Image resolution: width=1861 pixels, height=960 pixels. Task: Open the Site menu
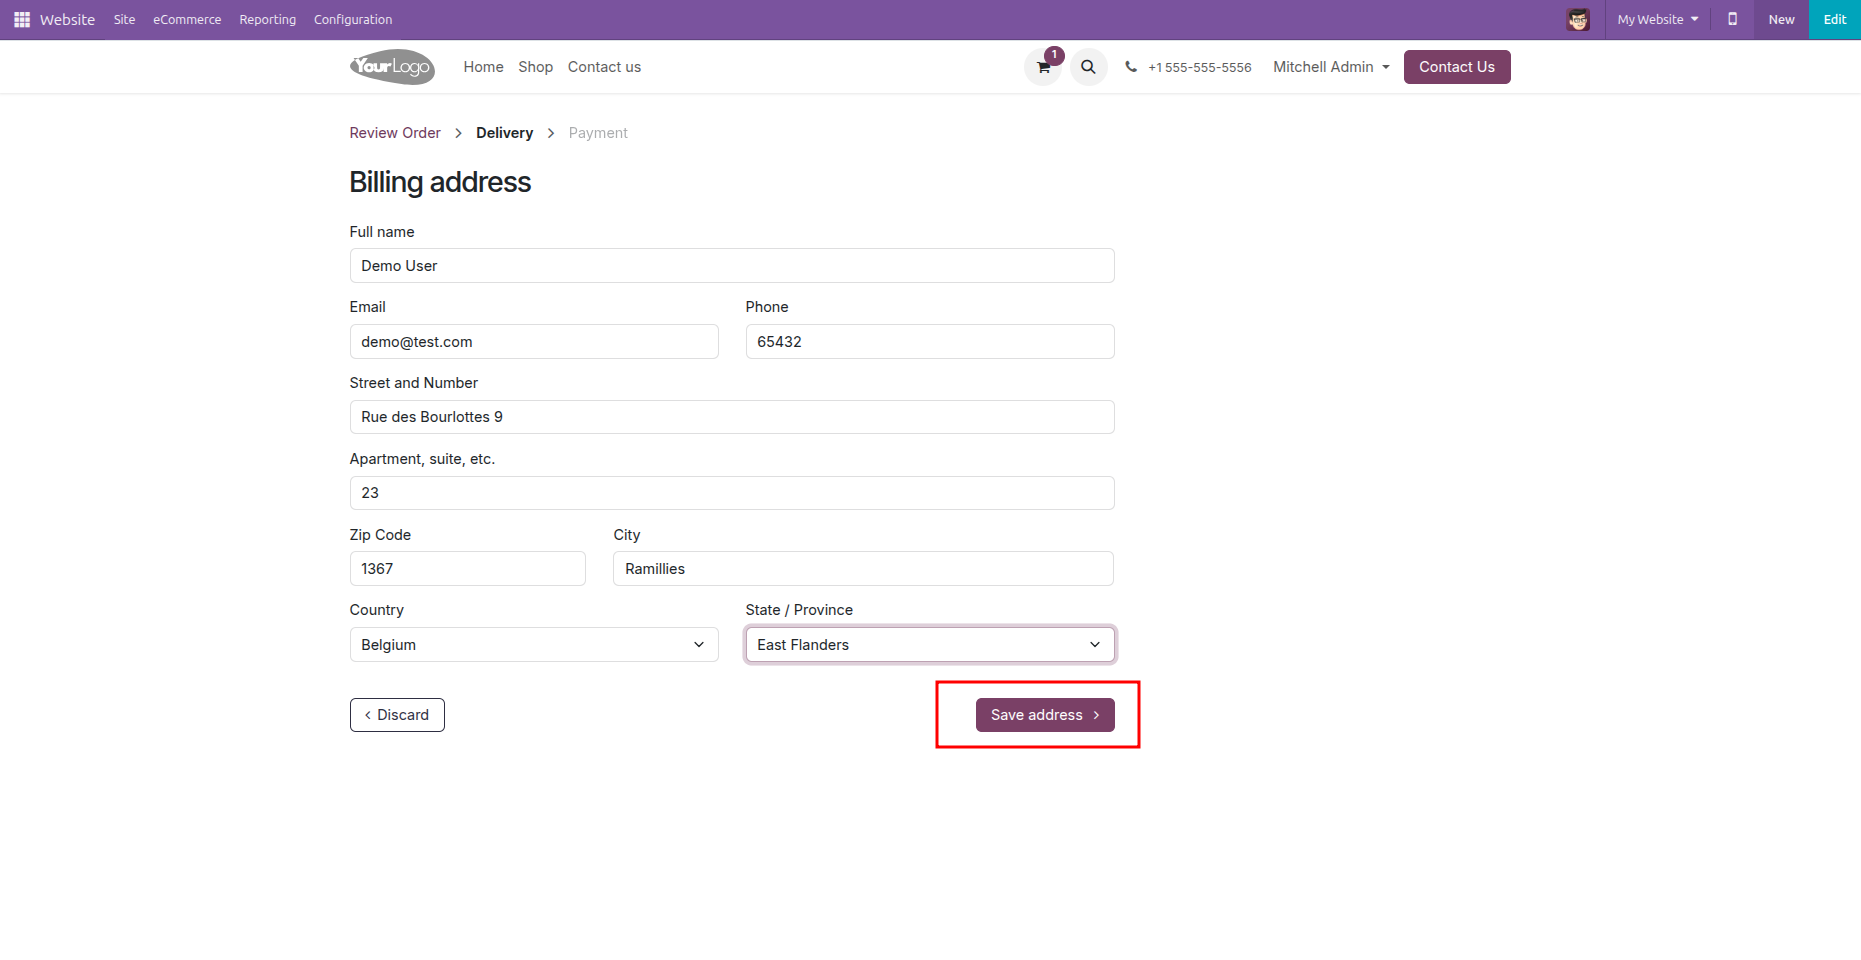[124, 20]
